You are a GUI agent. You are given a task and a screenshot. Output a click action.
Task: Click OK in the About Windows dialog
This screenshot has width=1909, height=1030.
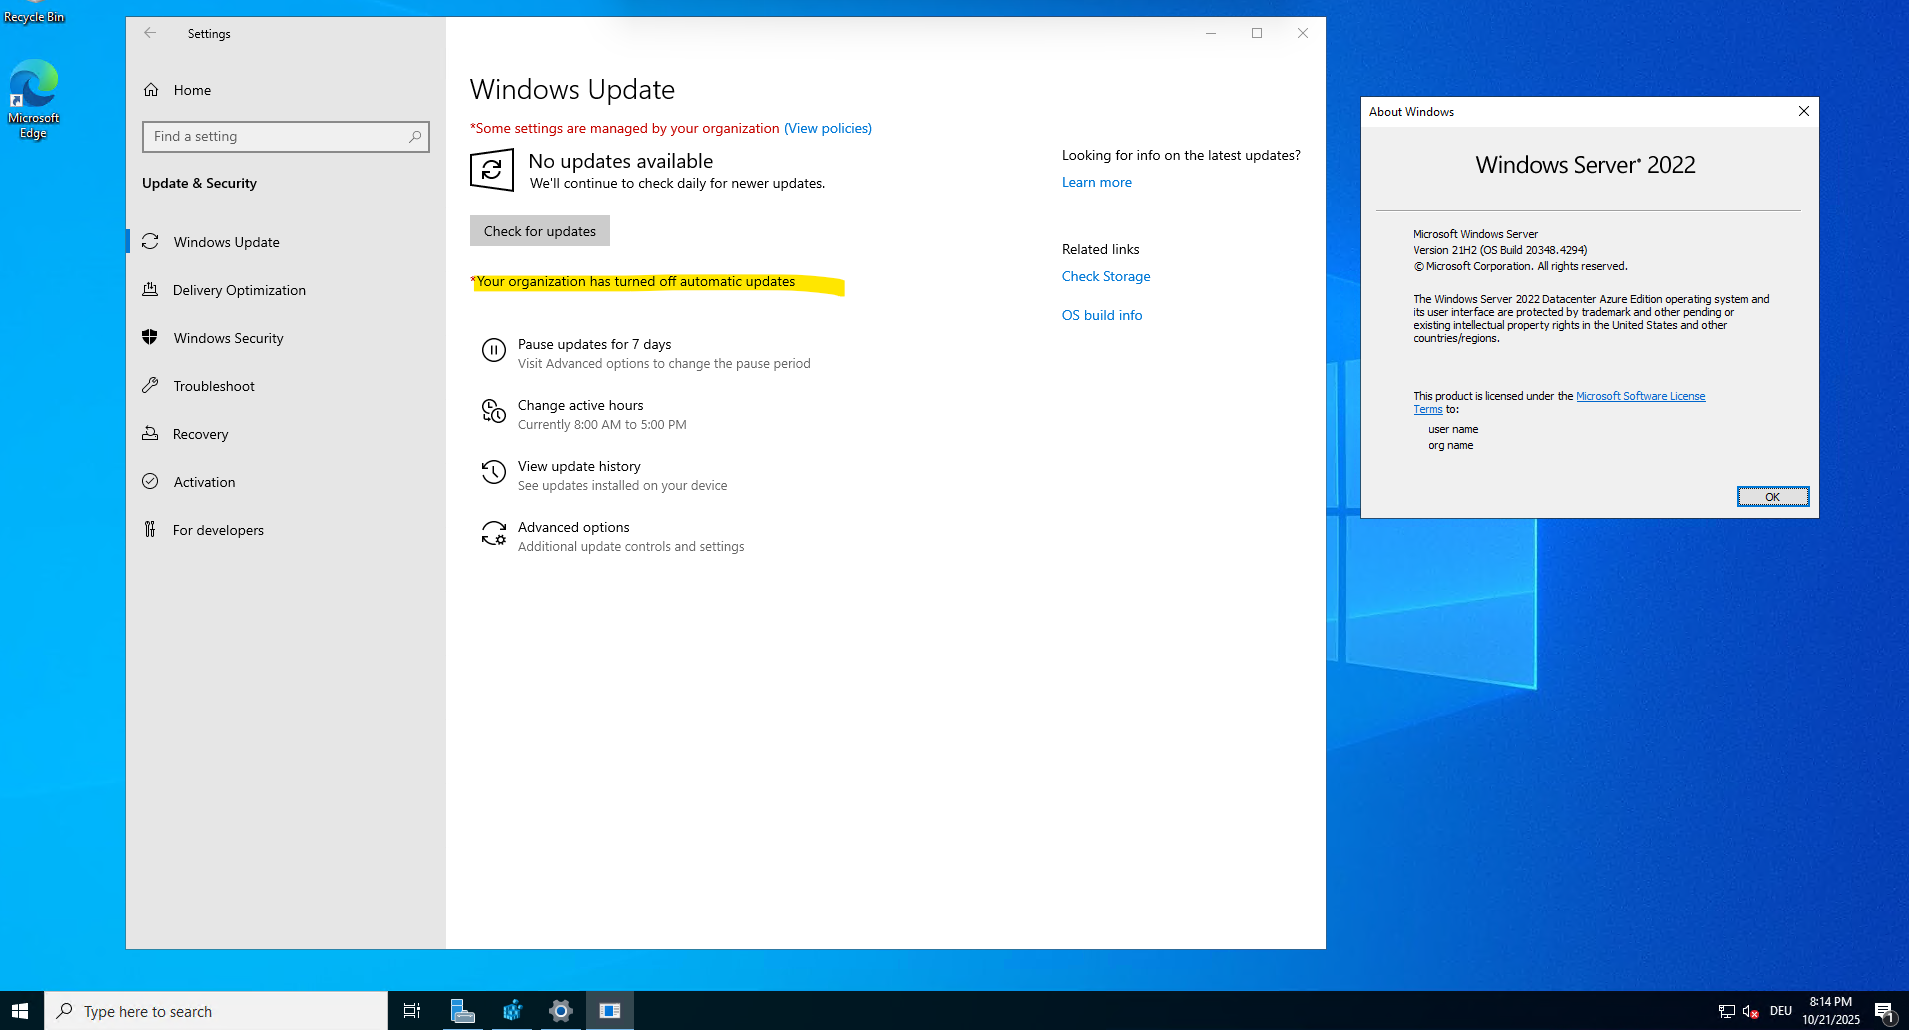pos(1773,497)
